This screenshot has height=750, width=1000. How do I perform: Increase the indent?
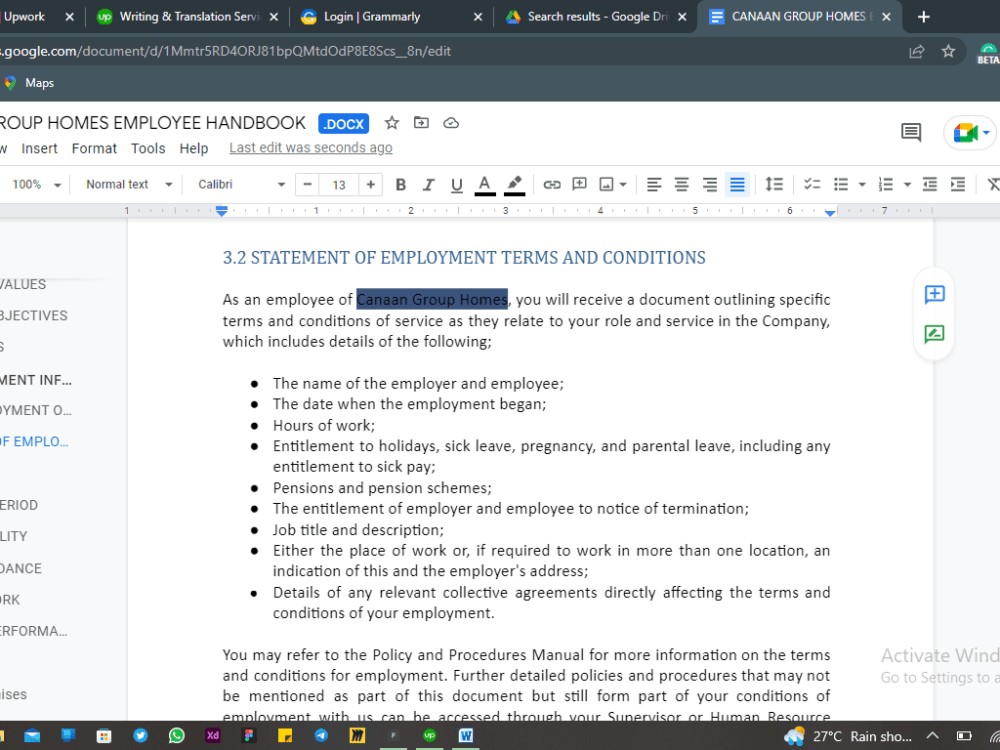click(958, 185)
